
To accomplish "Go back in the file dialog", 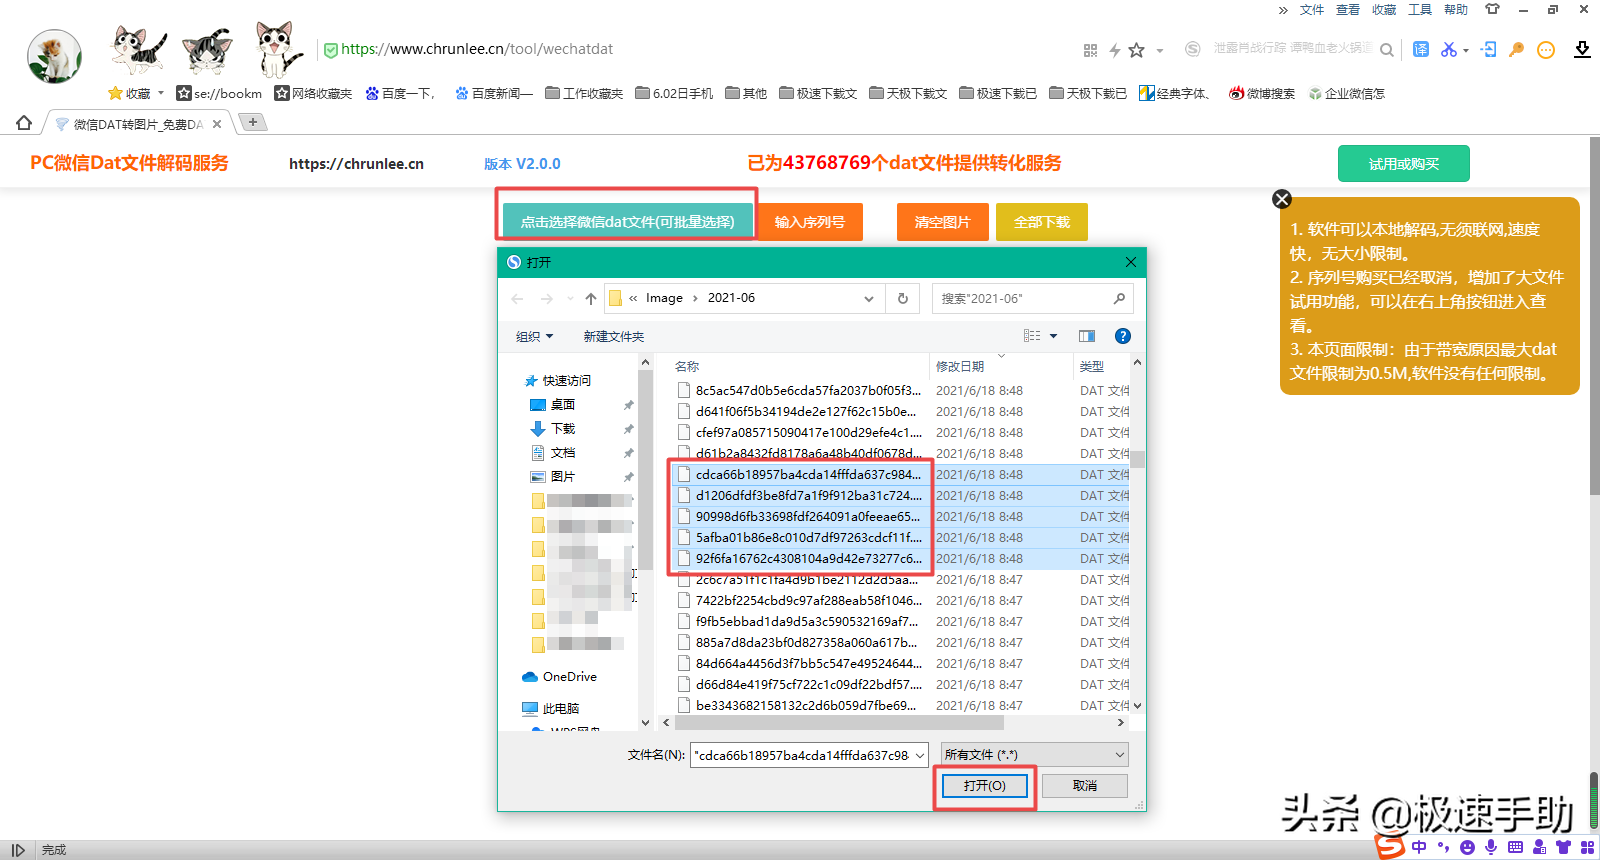I will click(517, 298).
